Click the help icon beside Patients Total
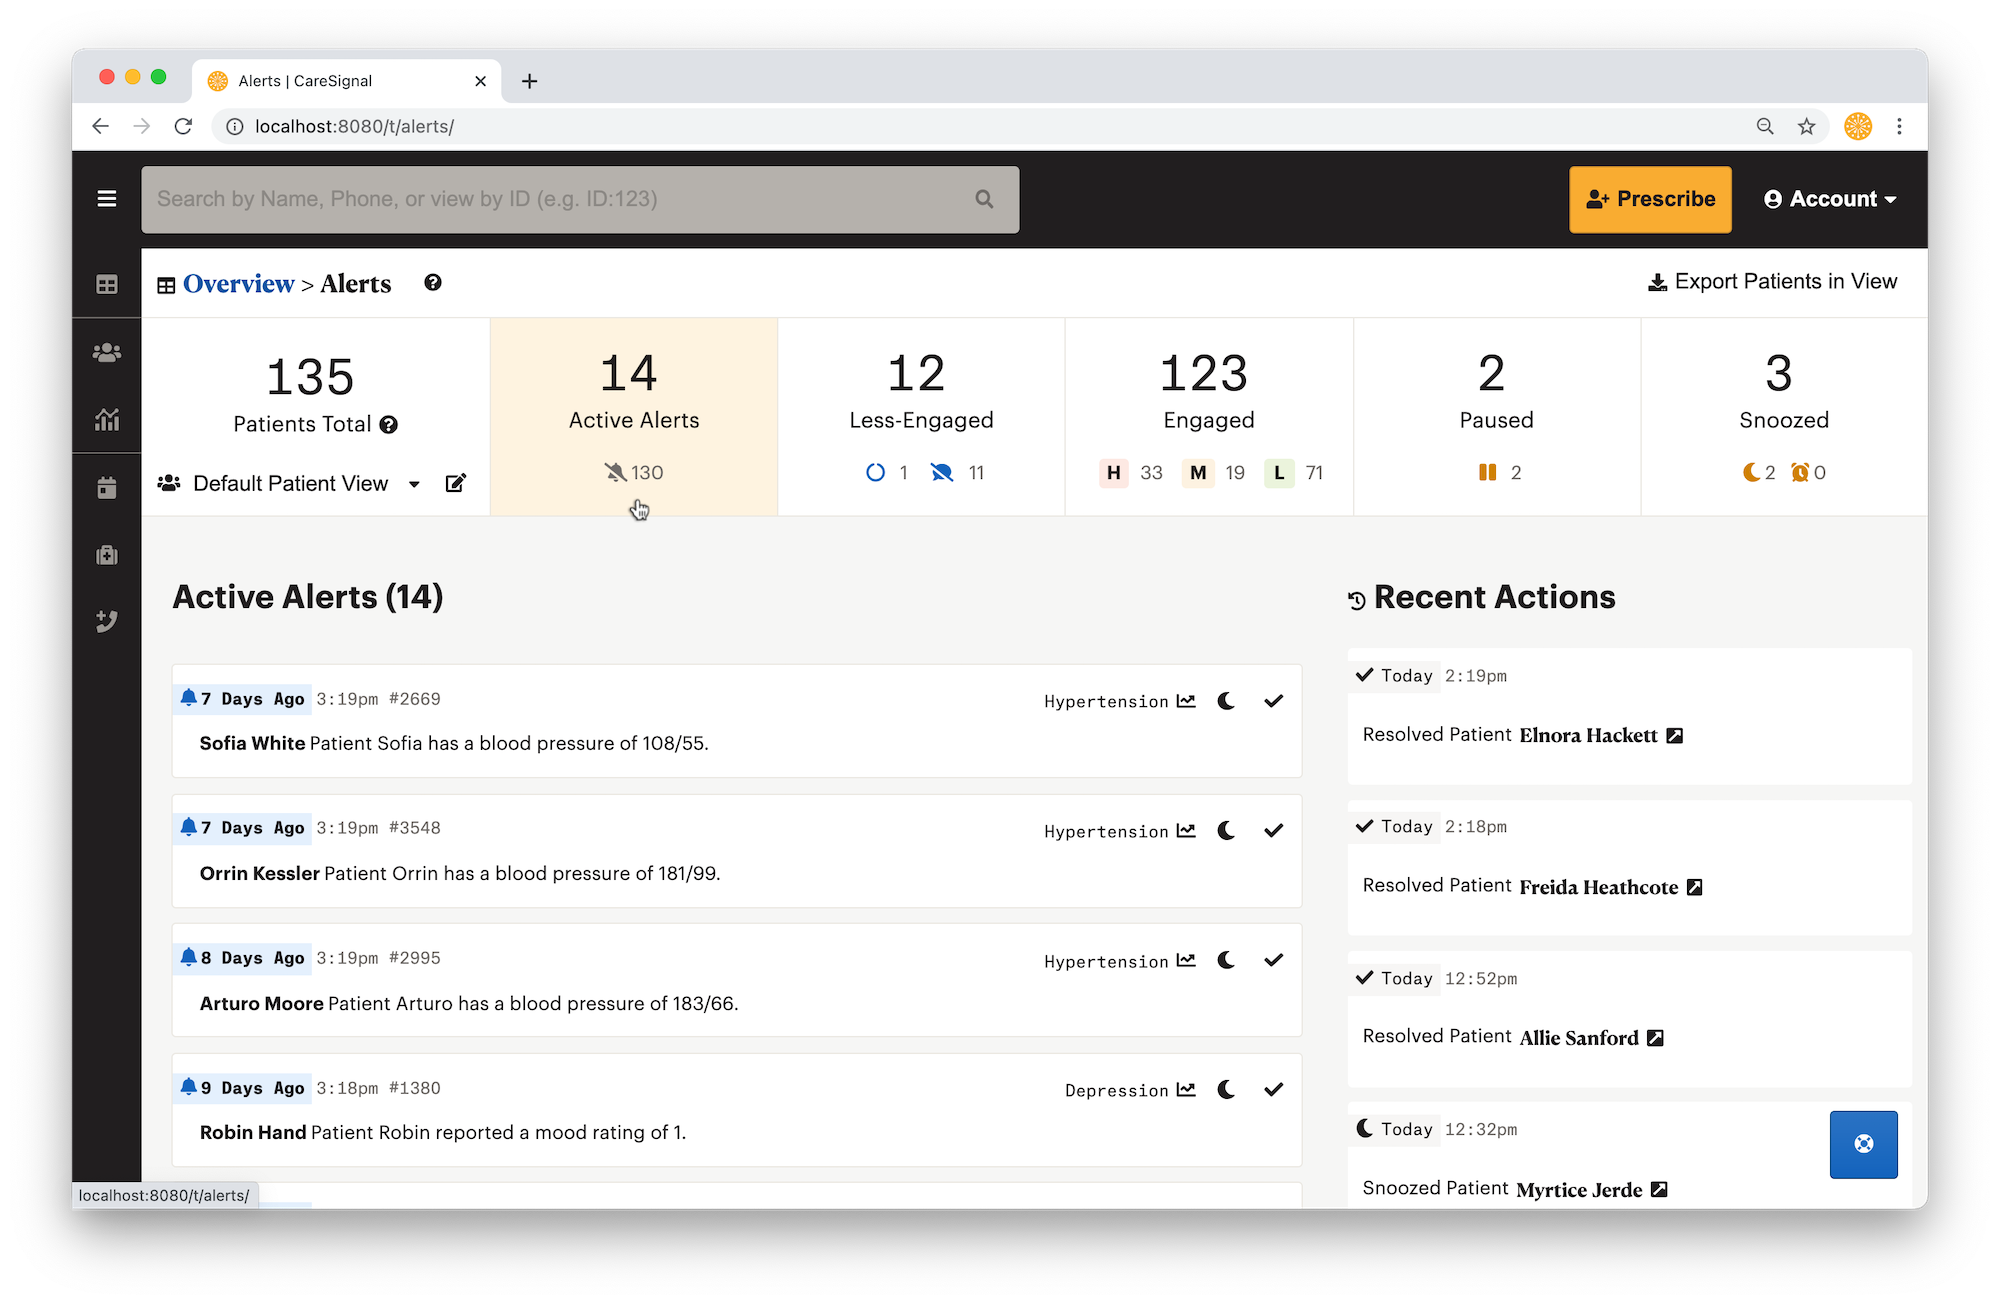 coord(389,425)
